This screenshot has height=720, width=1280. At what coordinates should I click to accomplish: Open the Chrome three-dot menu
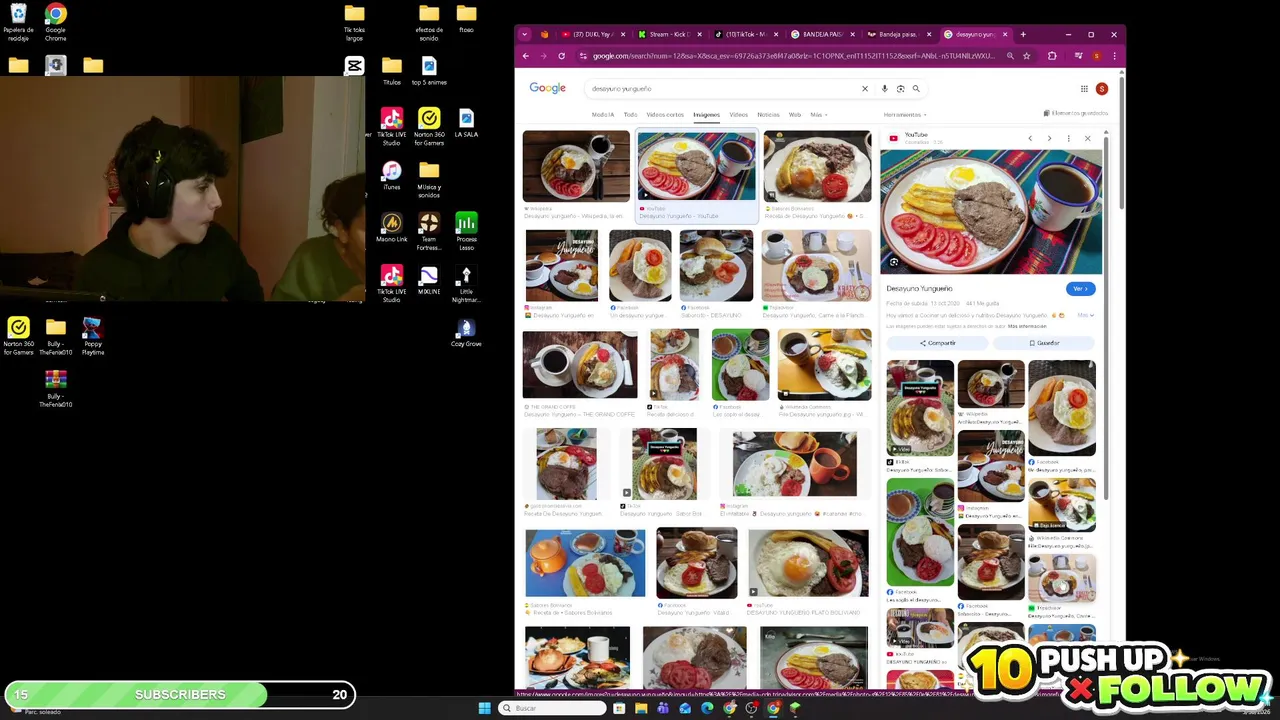(x=1114, y=56)
